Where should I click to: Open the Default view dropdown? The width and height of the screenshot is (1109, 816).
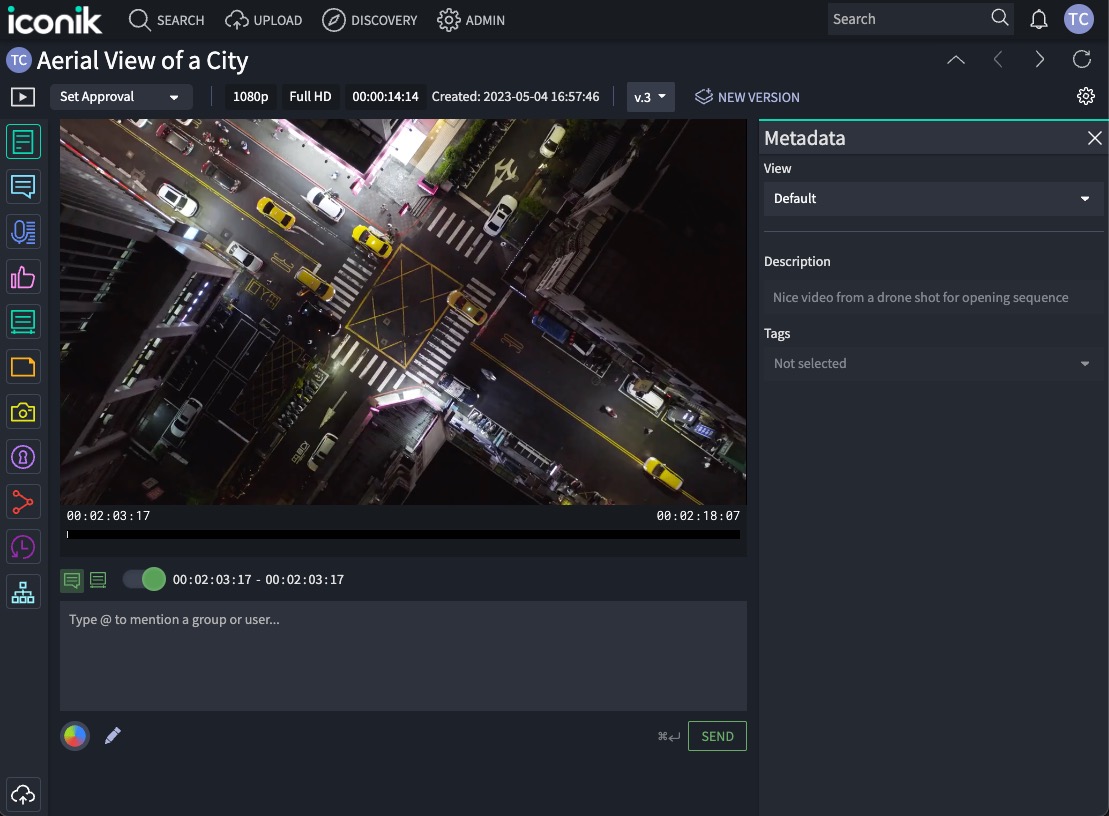coord(932,198)
